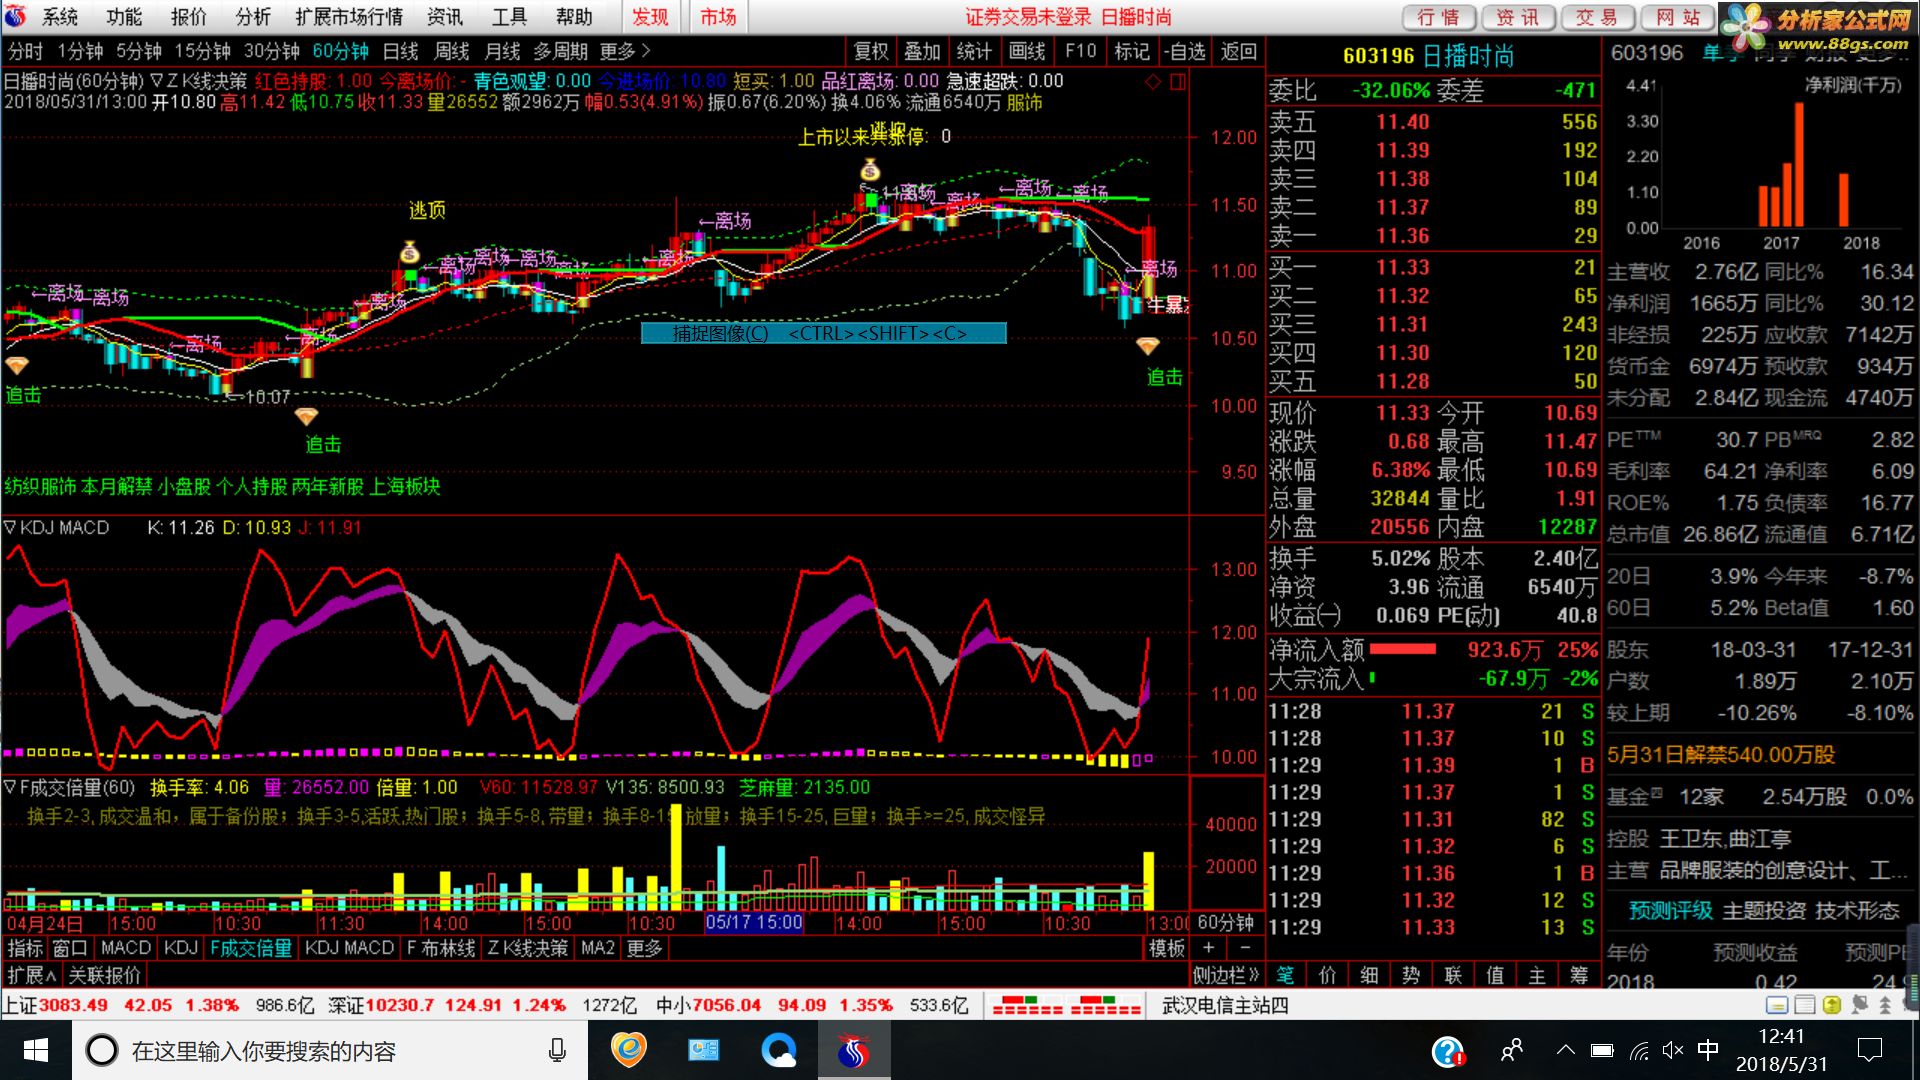Screen dimensions: 1920x1080
Task: Open the 系统 menu
Action: point(60,17)
